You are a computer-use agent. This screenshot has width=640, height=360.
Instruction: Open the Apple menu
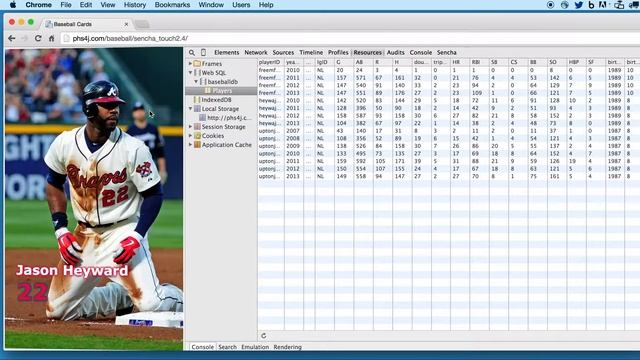[13, 5]
